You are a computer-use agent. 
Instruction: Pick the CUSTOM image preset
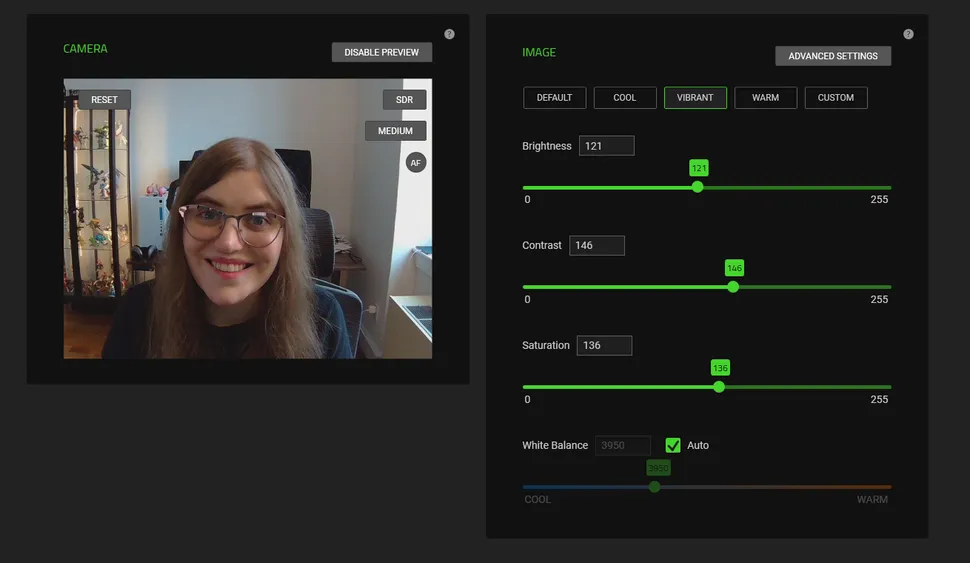835,98
